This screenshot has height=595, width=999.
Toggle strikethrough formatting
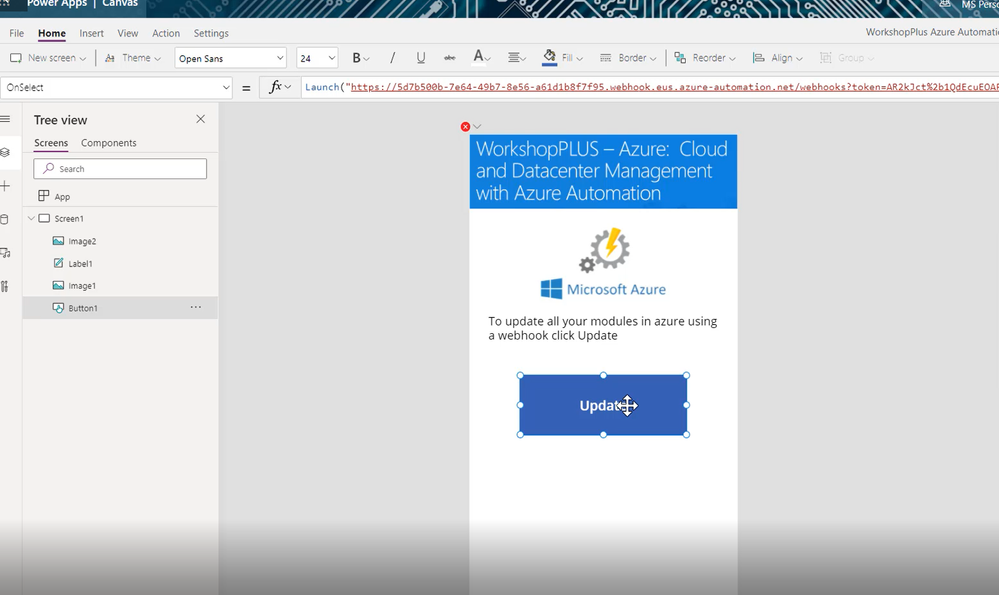[x=450, y=58]
